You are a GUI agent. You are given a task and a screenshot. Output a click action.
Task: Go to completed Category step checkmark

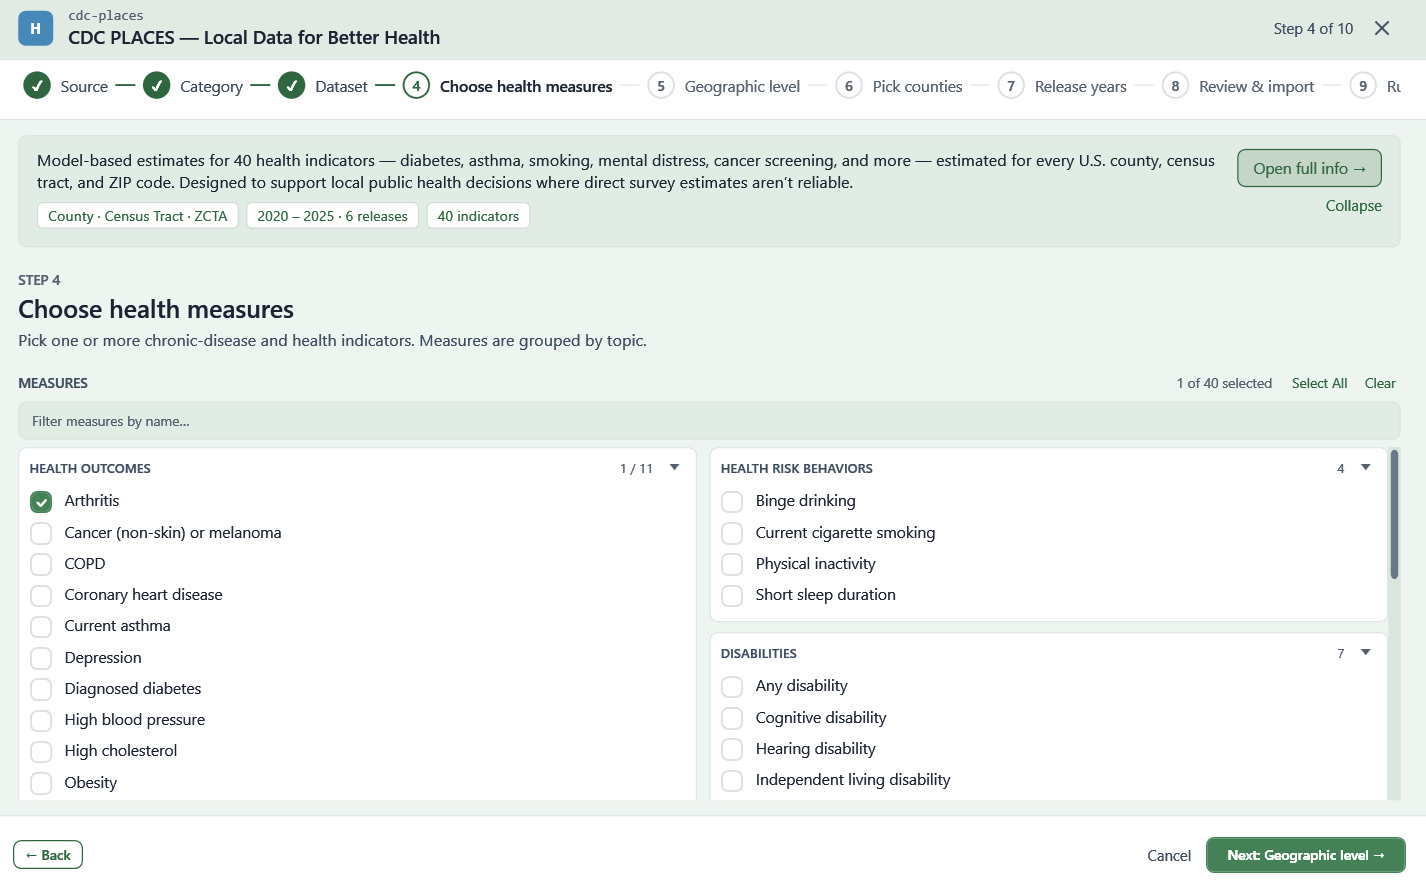pos(156,86)
